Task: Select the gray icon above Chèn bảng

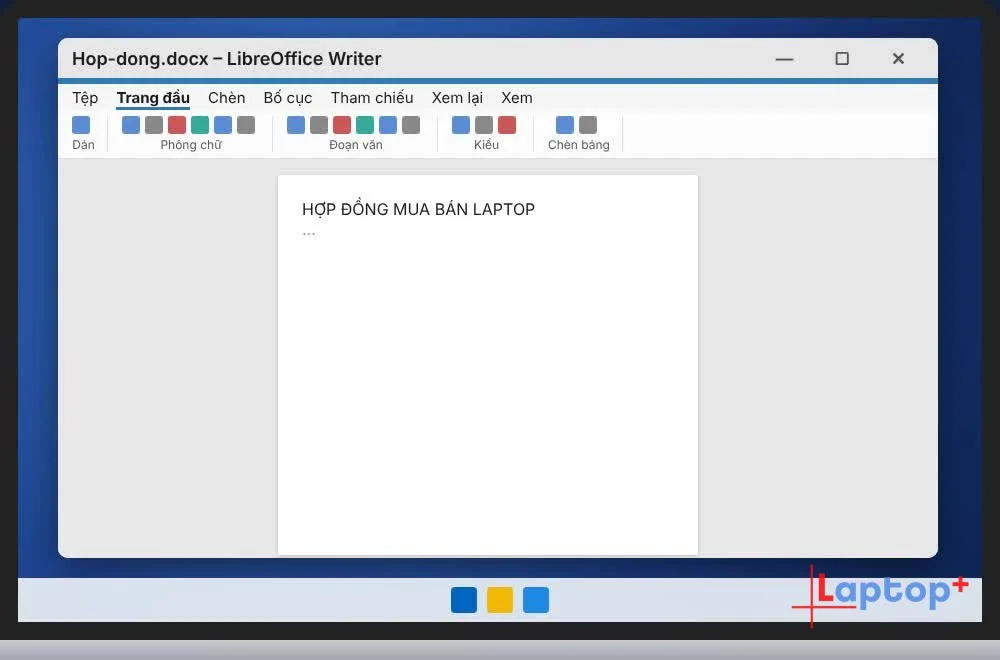Action: [587, 125]
